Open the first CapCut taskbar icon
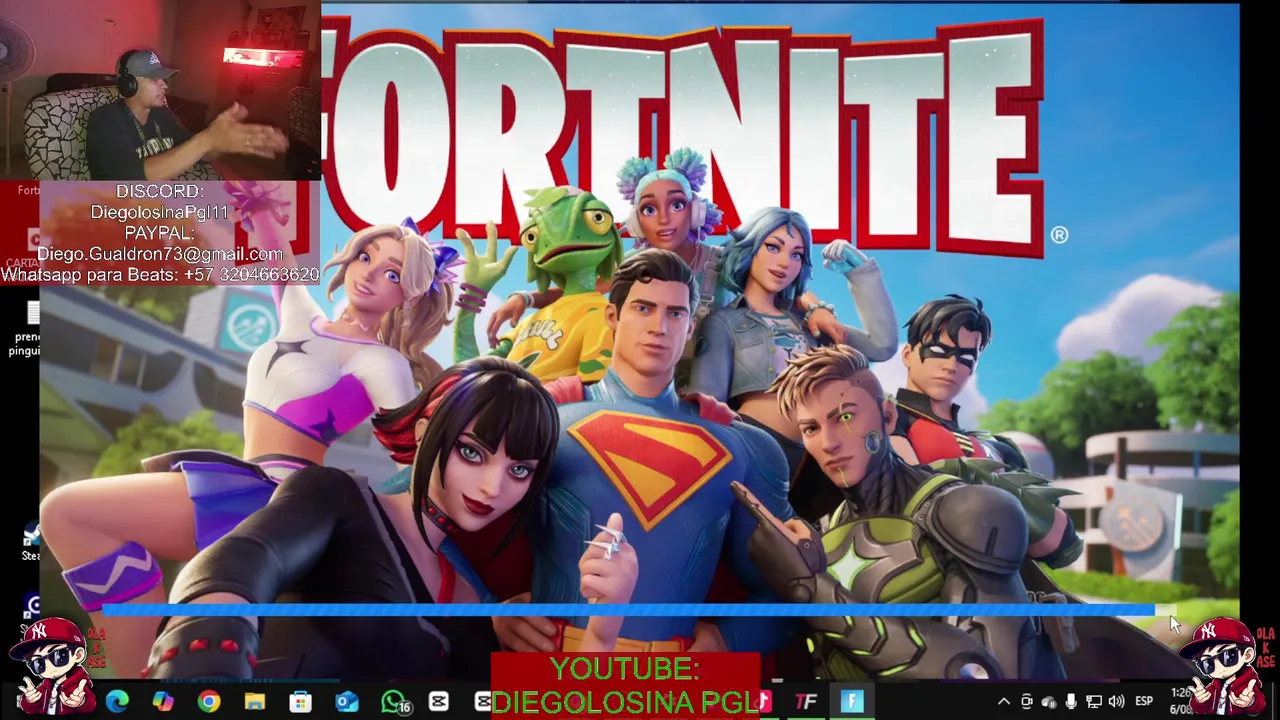Image resolution: width=1280 pixels, height=720 pixels. 439,702
